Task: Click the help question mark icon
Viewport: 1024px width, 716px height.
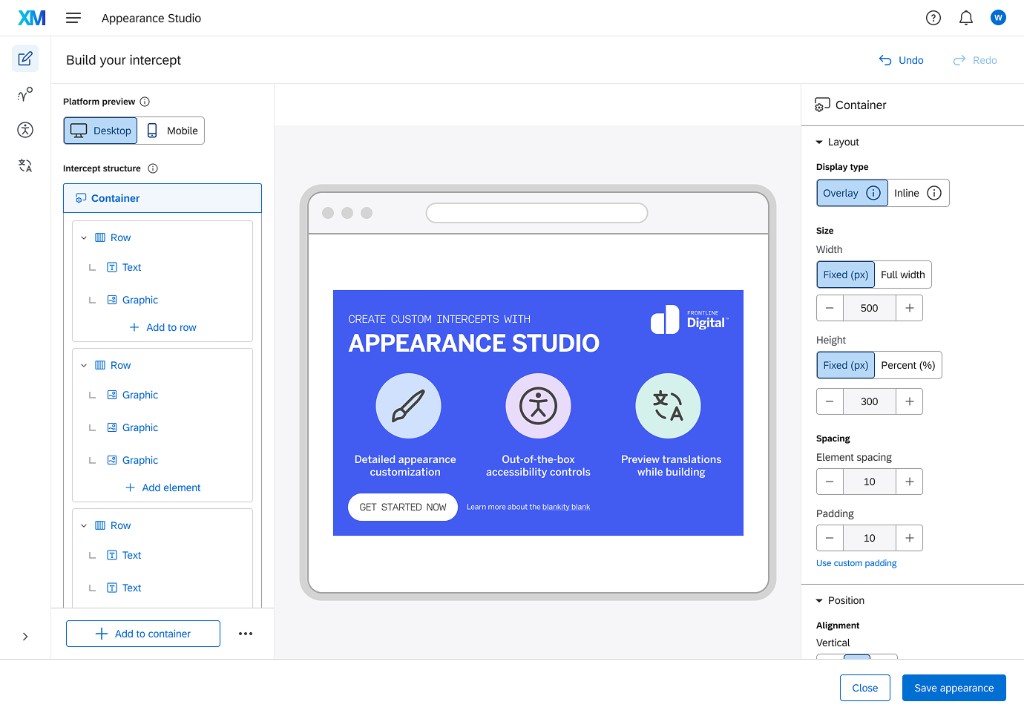Action: point(933,17)
